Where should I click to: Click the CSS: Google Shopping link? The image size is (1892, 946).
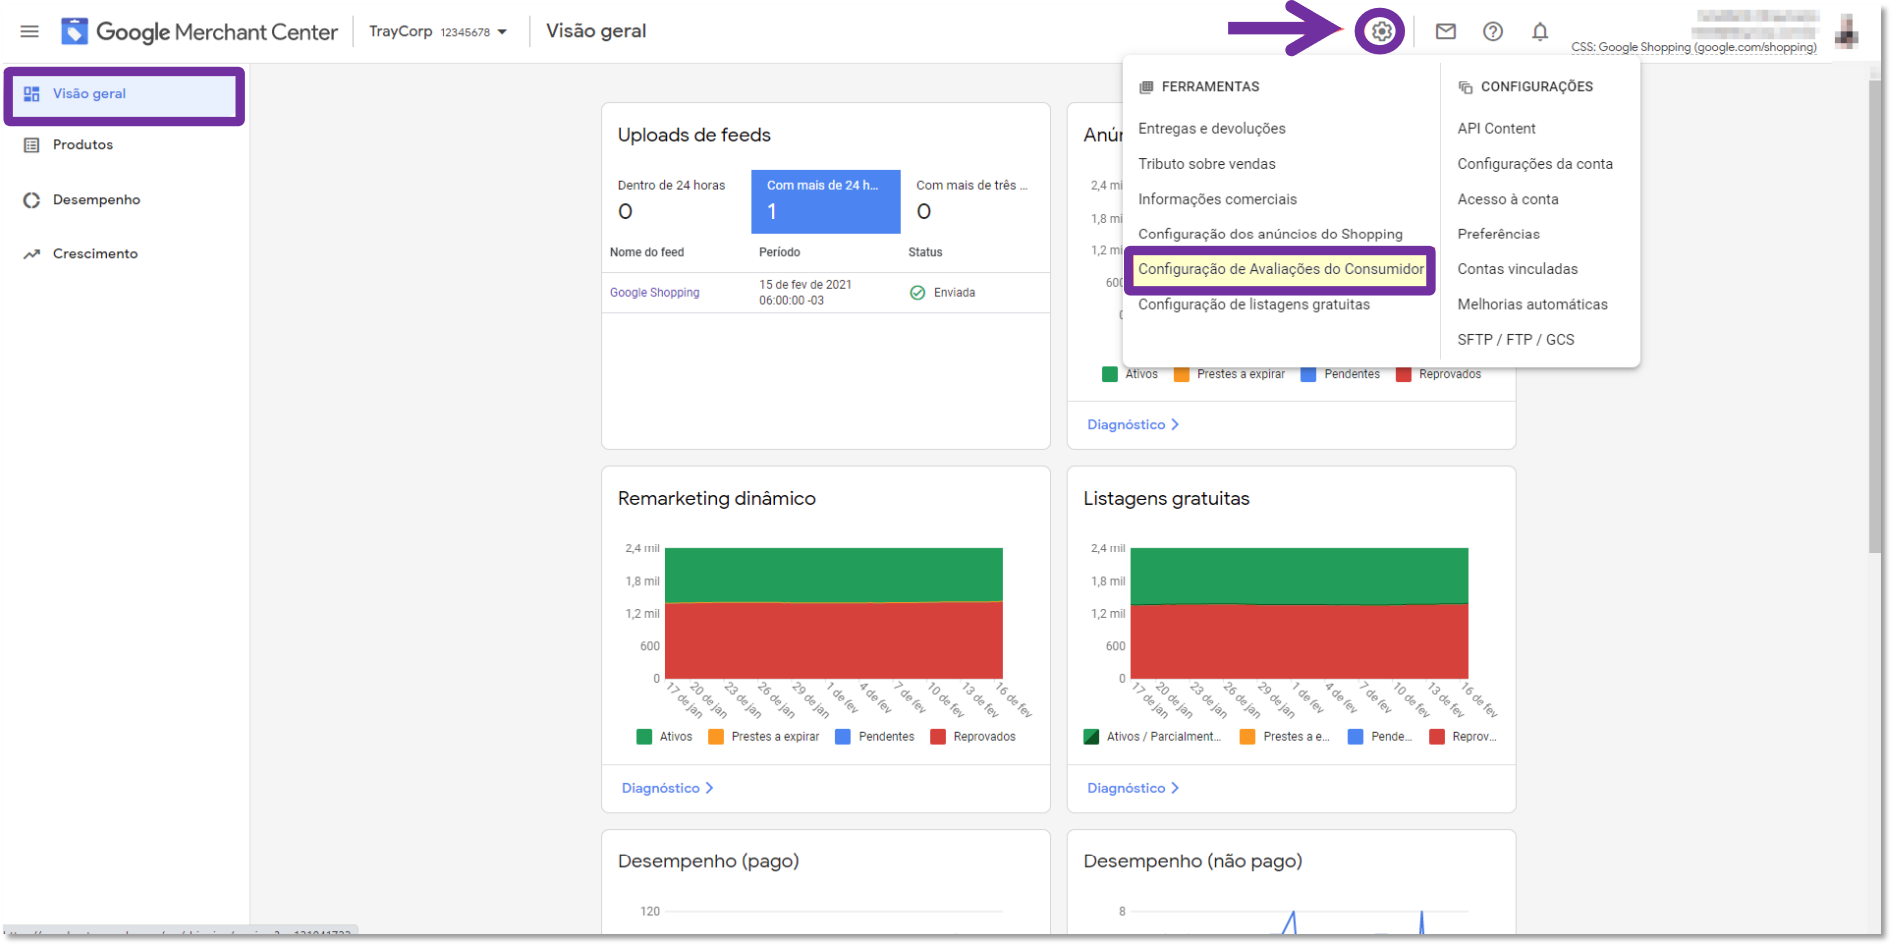coord(1693,47)
